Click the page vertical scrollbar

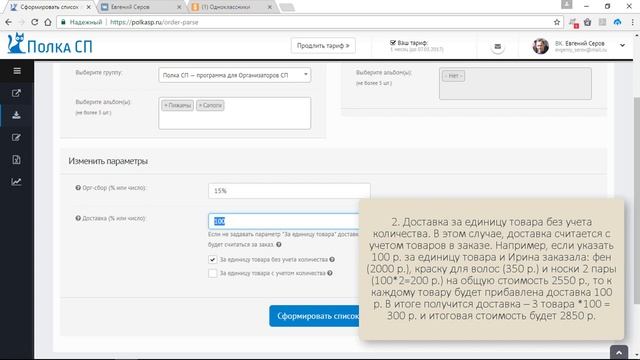tap(636, 200)
